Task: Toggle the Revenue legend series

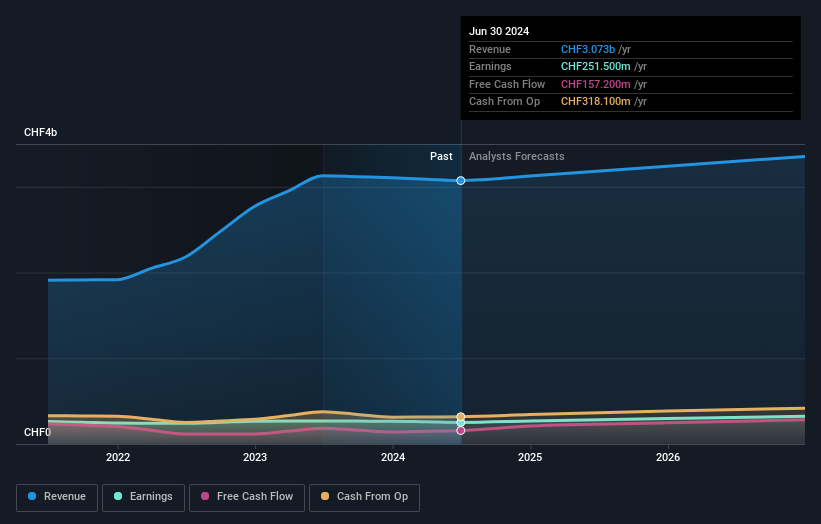Action: click(57, 497)
